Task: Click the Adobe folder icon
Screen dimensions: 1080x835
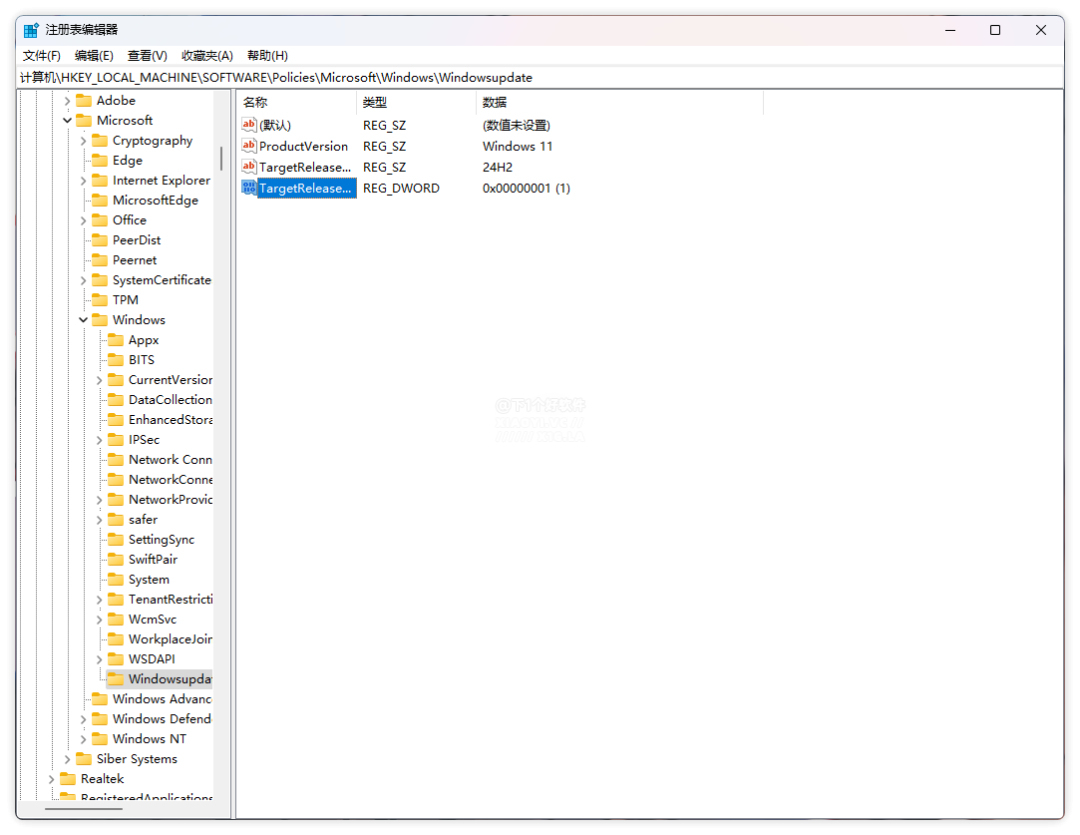Action: pos(84,101)
